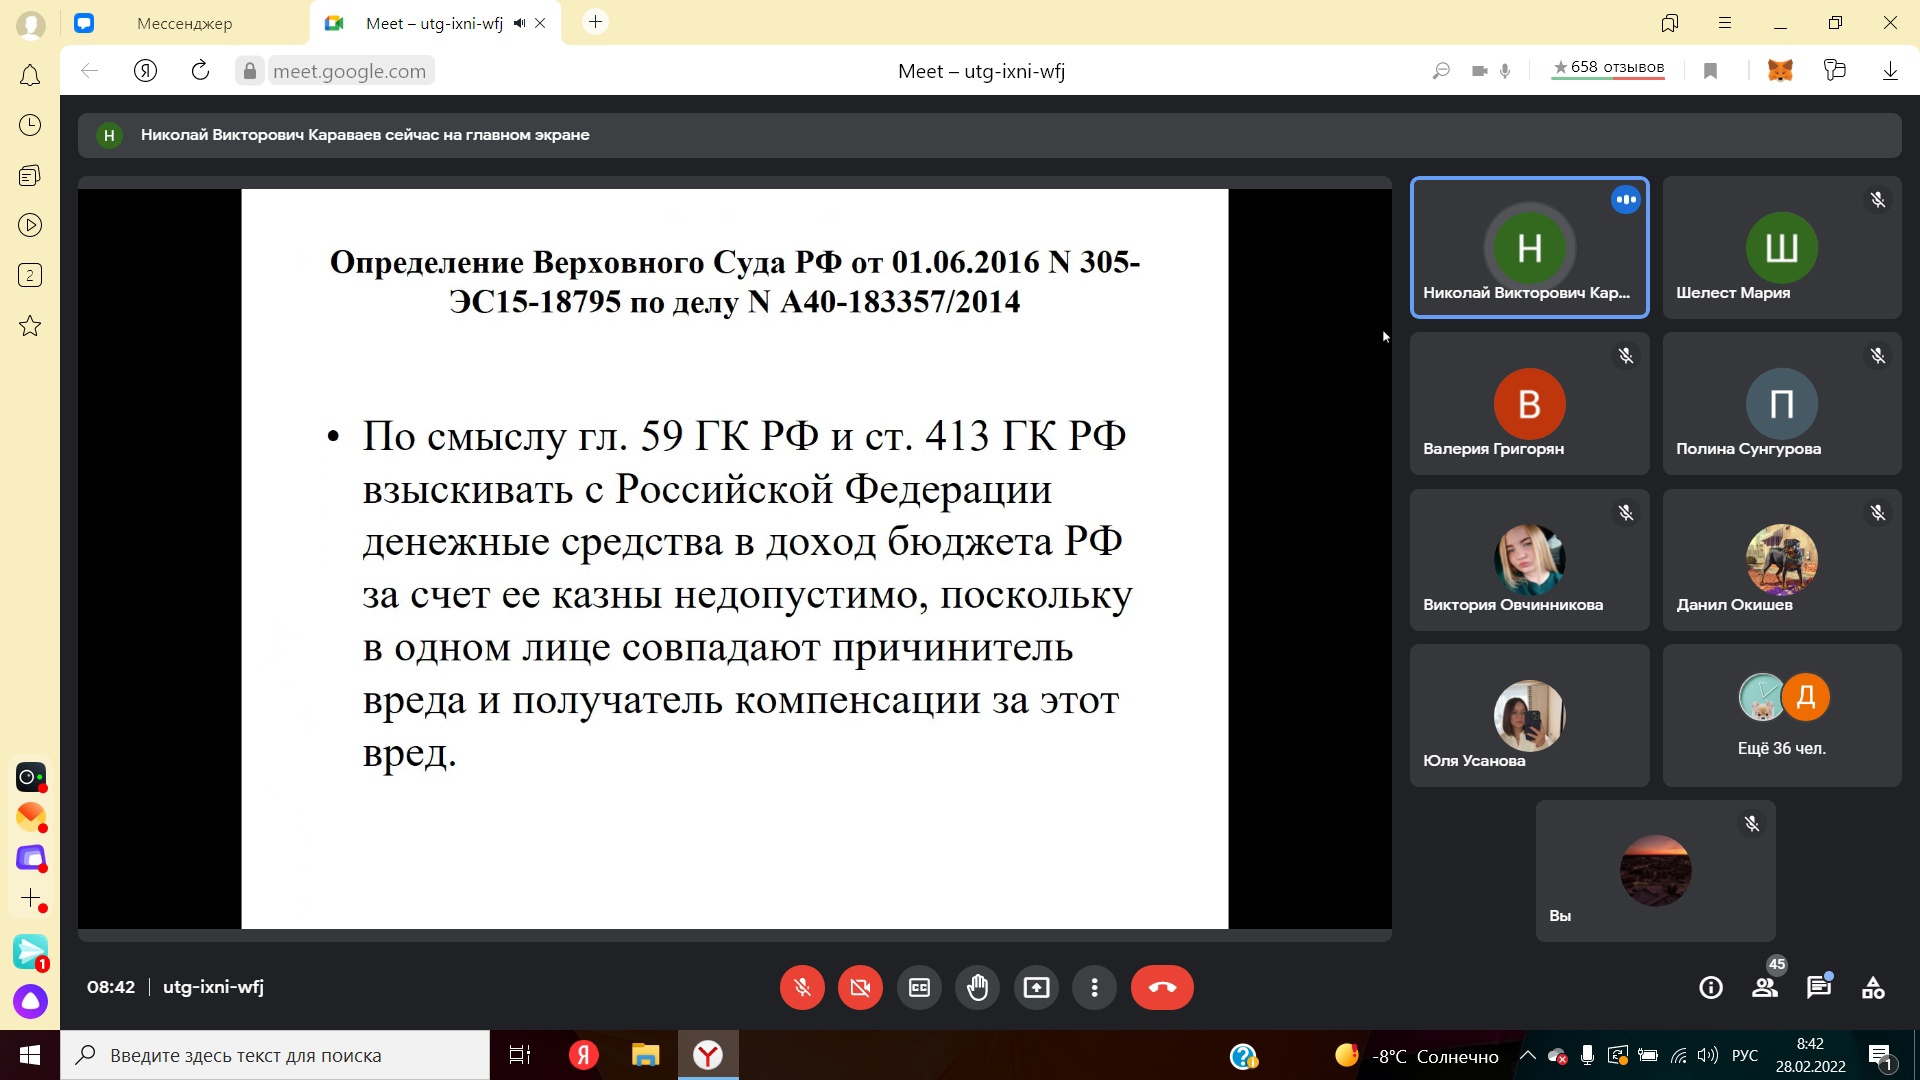This screenshot has height=1080, width=1920.
Task: Click Windows taskbar search box
Action: 275,1055
